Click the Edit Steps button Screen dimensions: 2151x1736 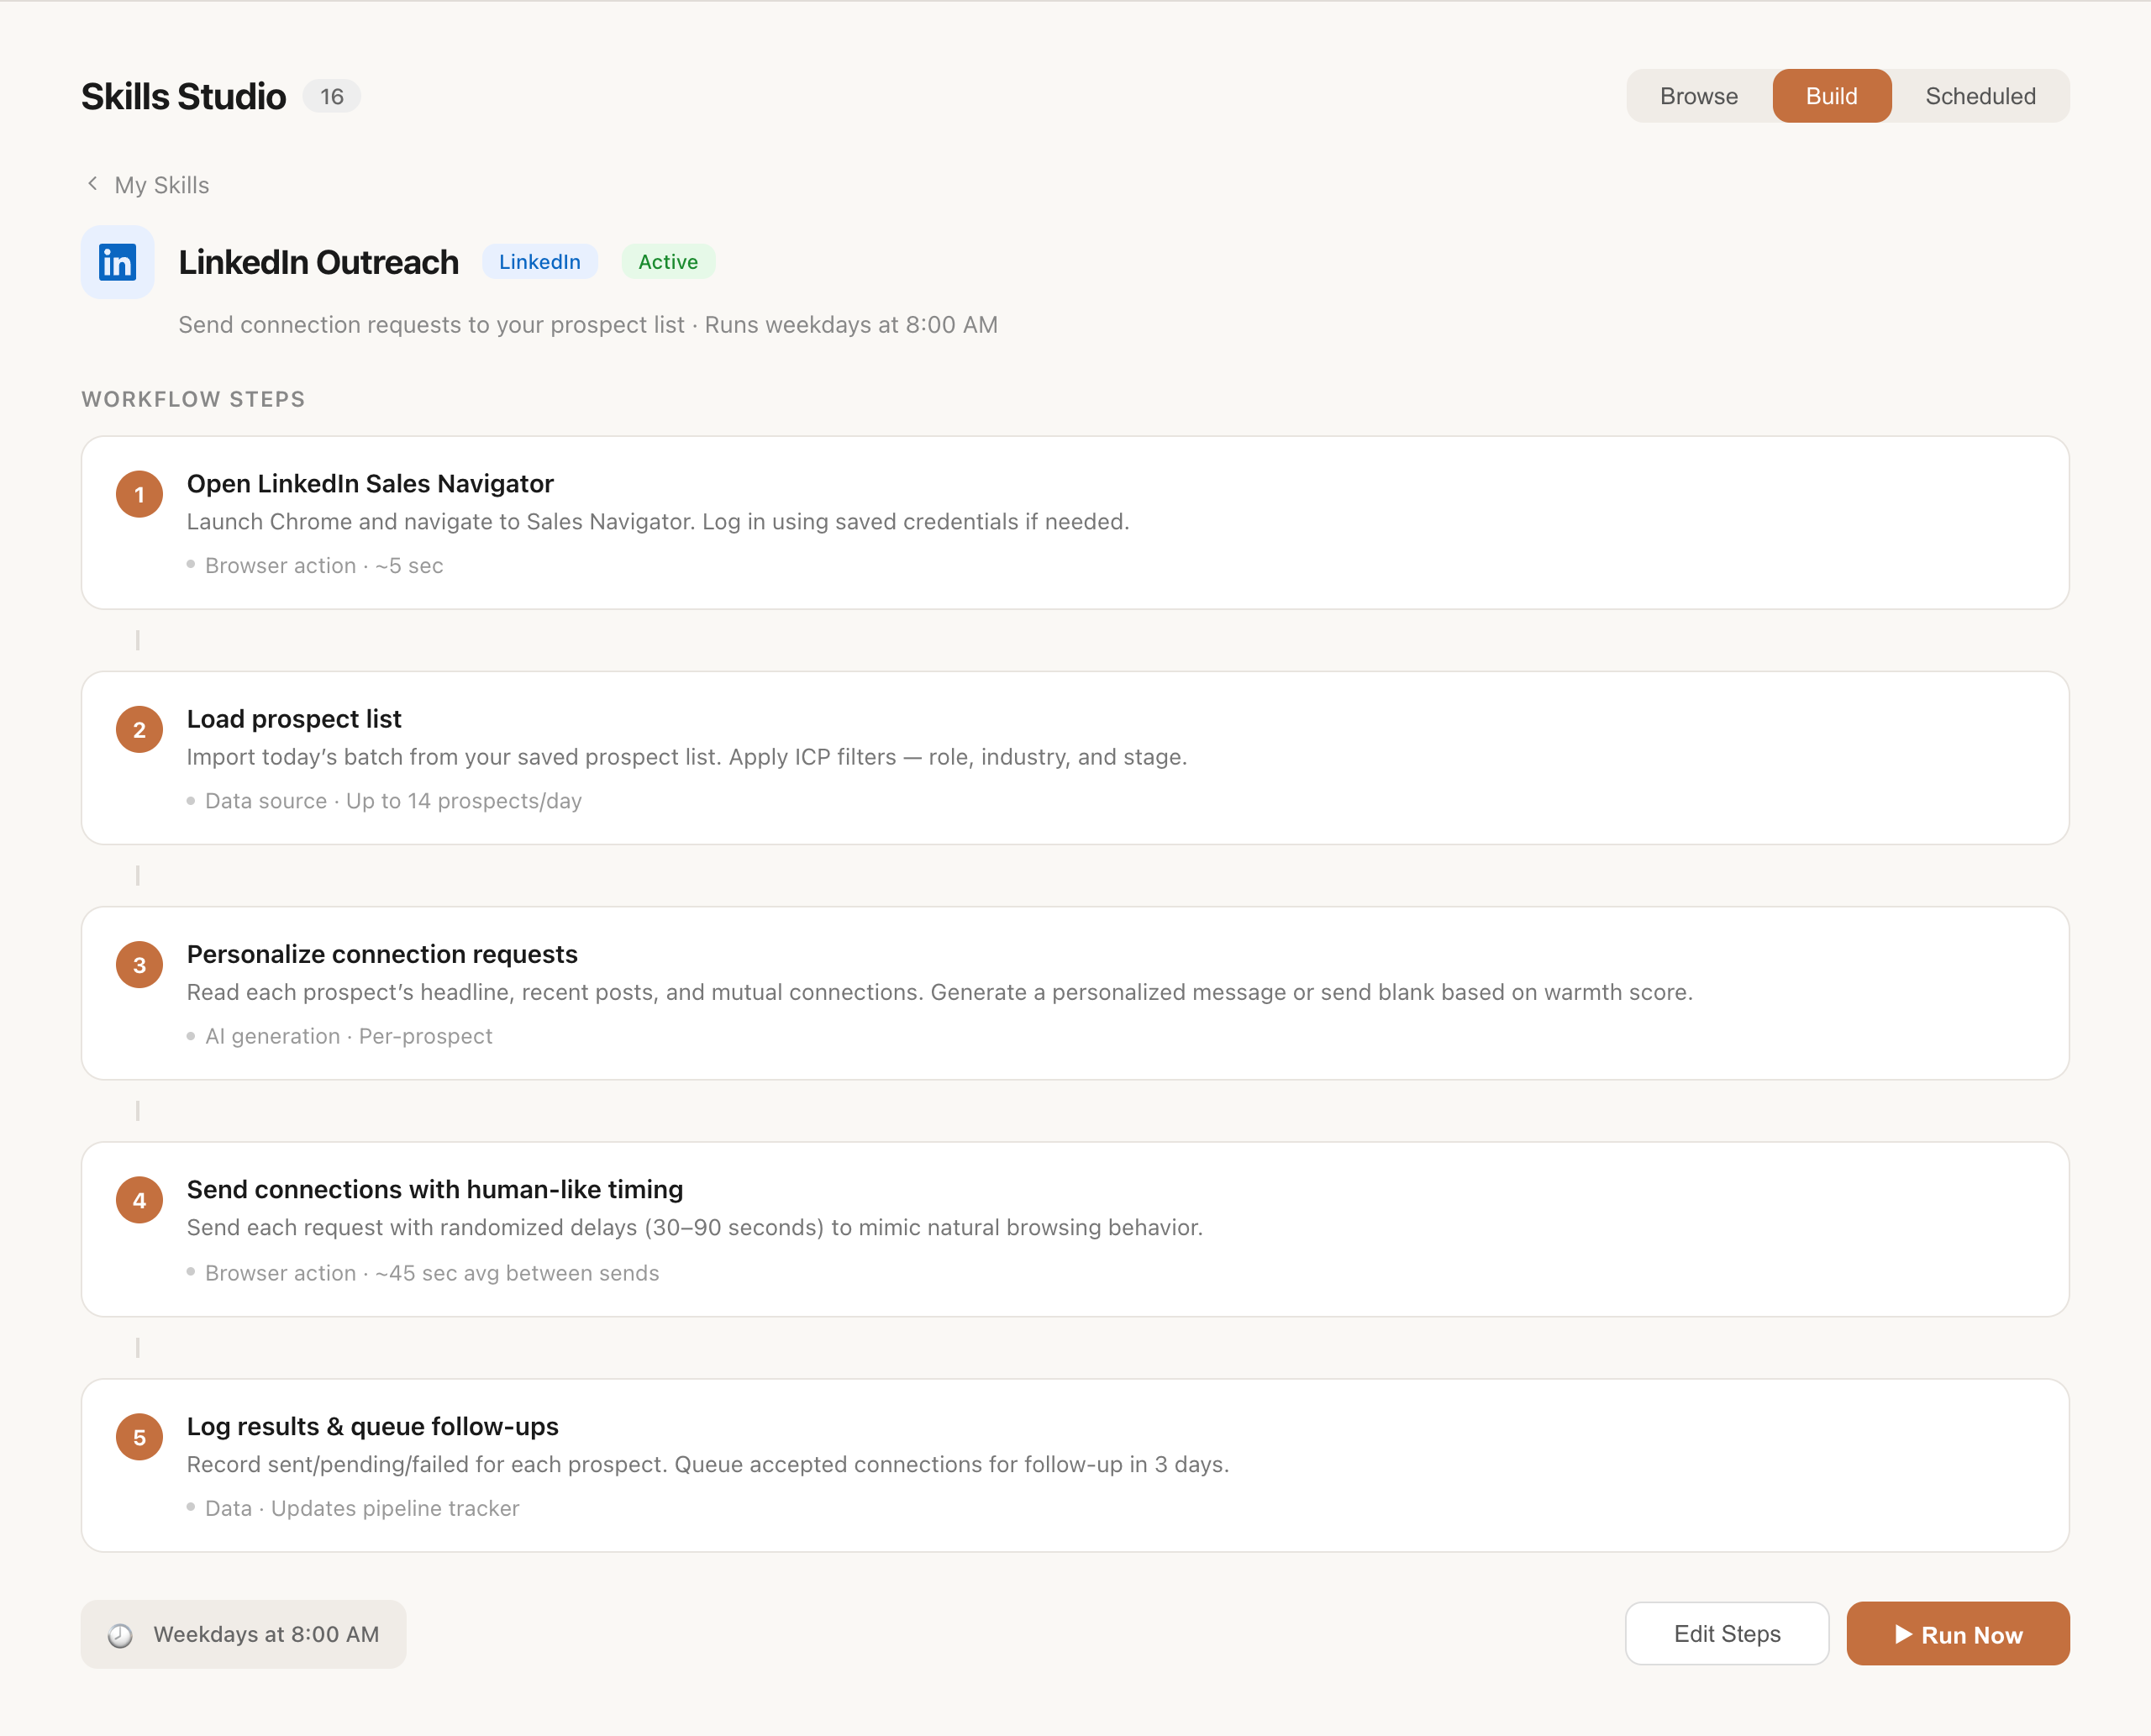coord(1727,1633)
